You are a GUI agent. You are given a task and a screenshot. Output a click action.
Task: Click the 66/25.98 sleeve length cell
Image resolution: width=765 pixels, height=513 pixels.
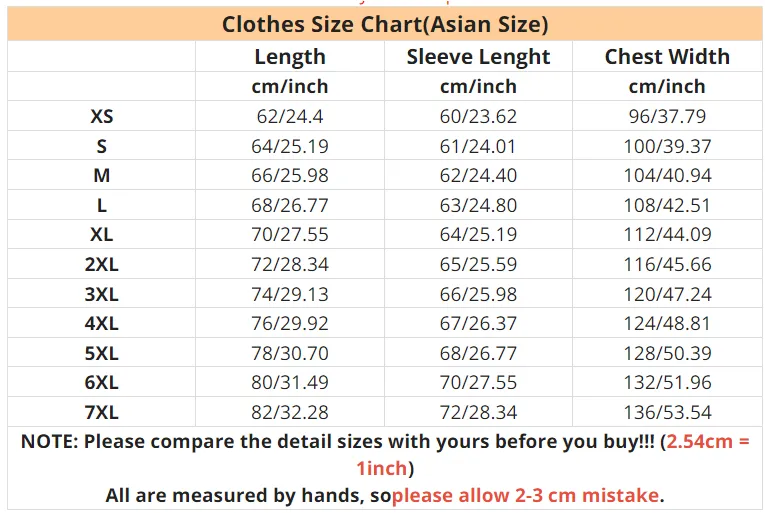click(x=478, y=294)
